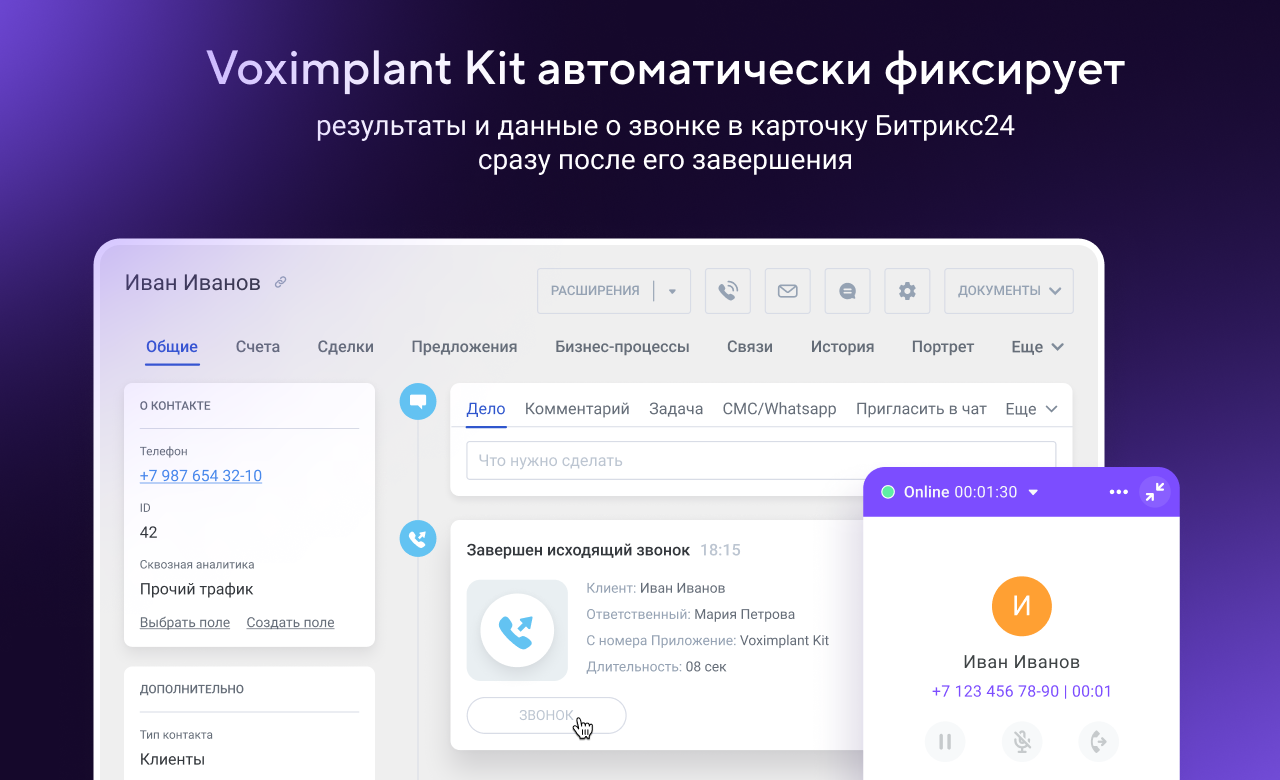Switch to the Сделки tab
Screen dimensions: 1280x780
pos(345,346)
